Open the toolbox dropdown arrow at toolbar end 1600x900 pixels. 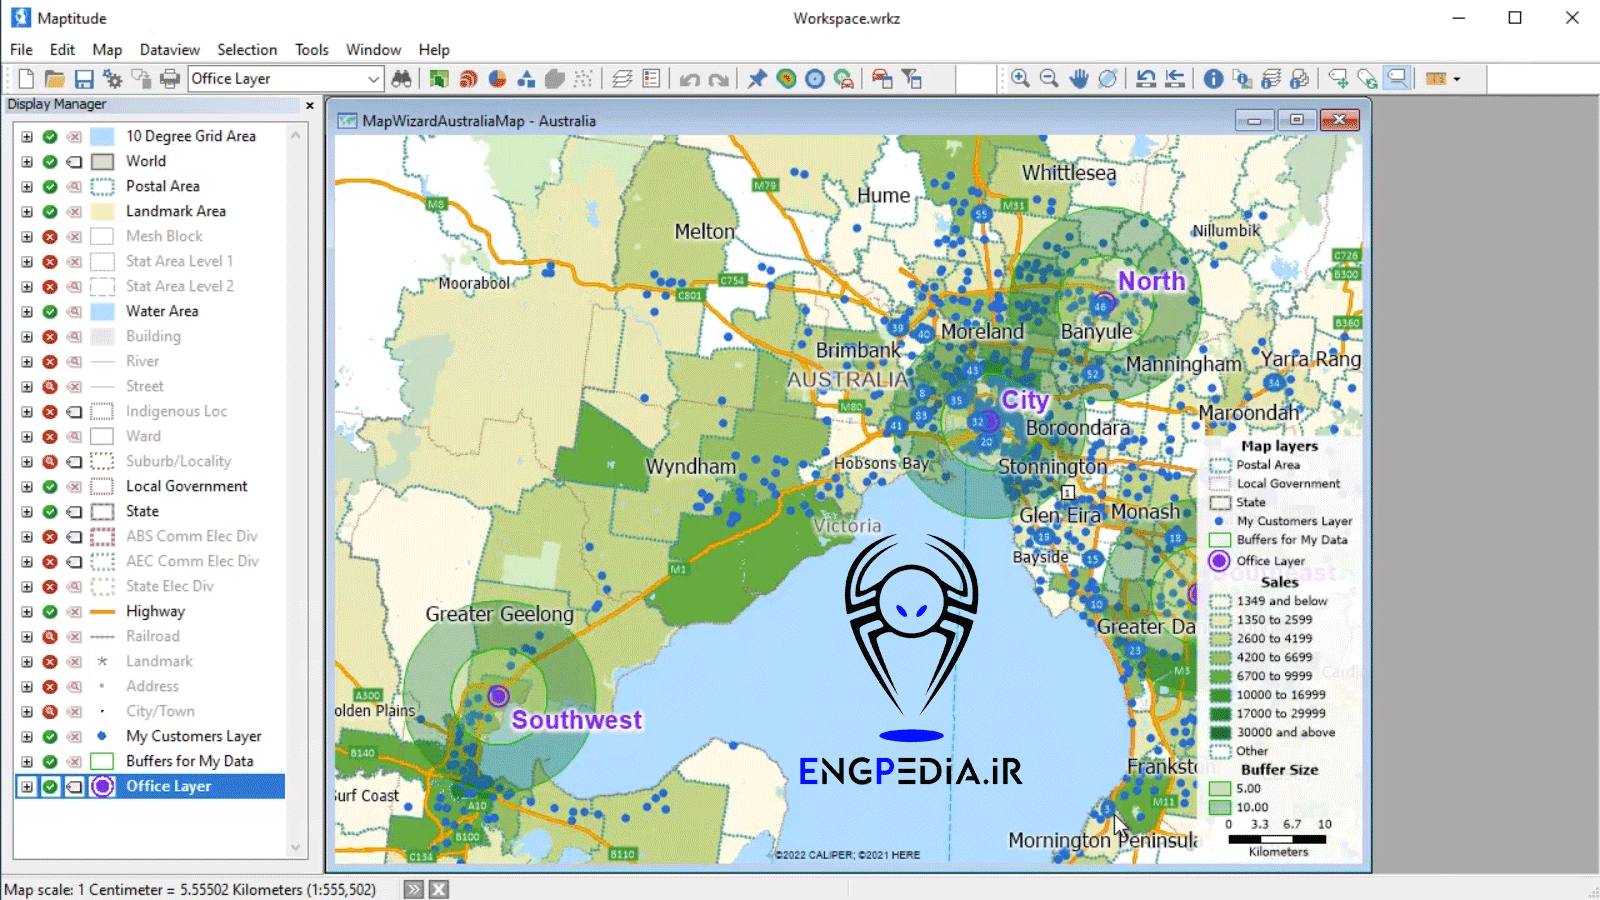tap(1457, 79)
